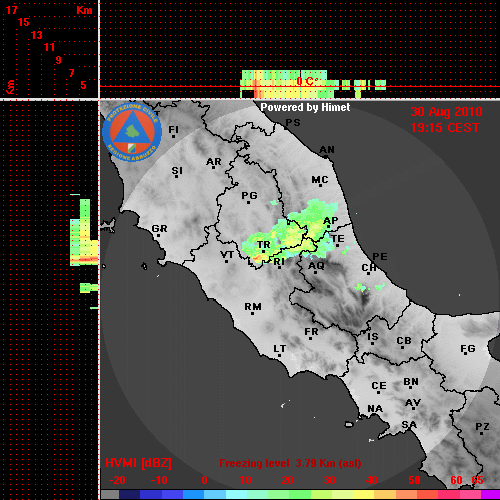Click the FR city label
This screenshot has width=500, height=500.
311,332
